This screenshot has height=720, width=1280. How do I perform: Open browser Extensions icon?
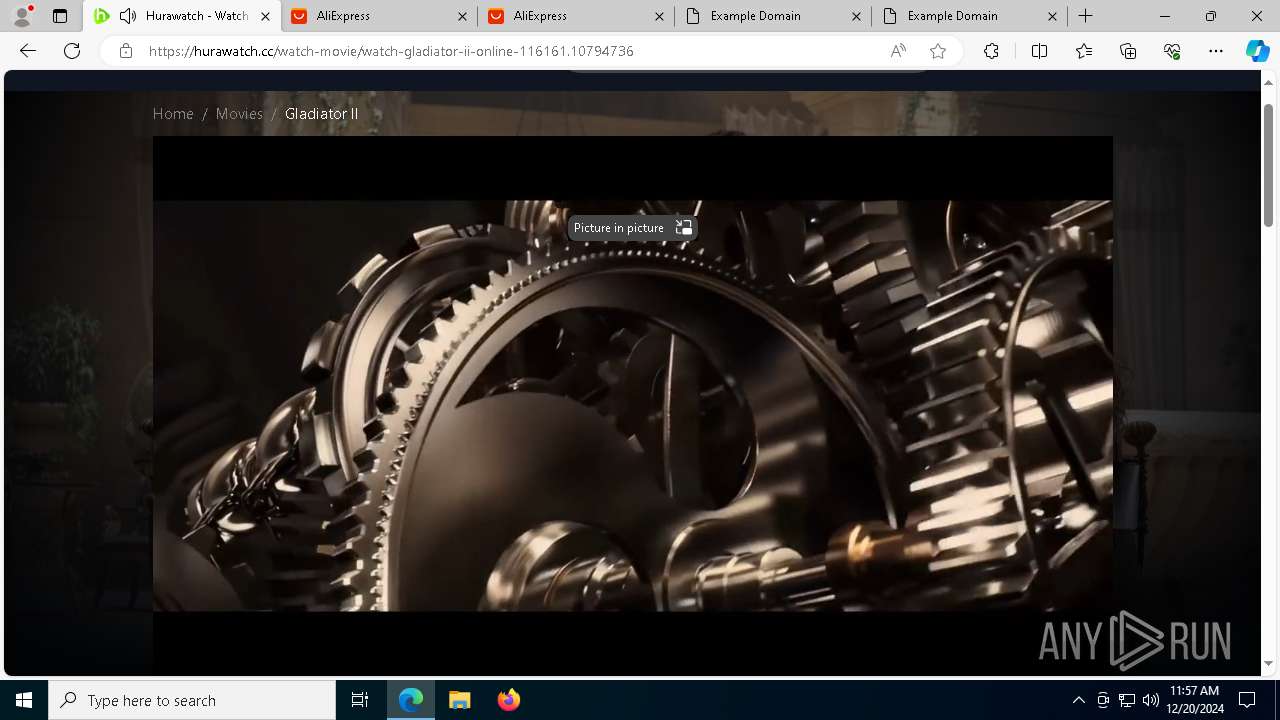pyautogui.click(x=991, y=51)
